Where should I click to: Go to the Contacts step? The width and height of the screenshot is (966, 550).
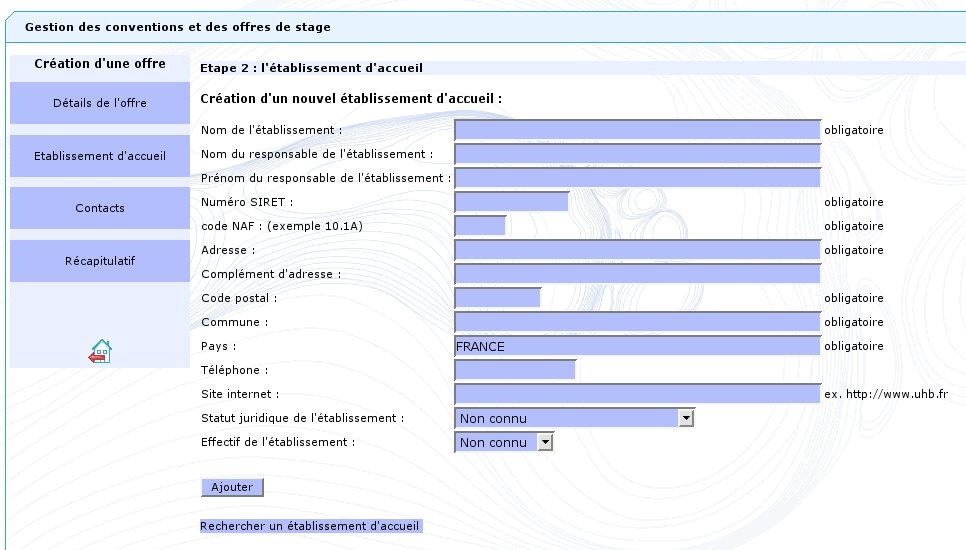100,208
